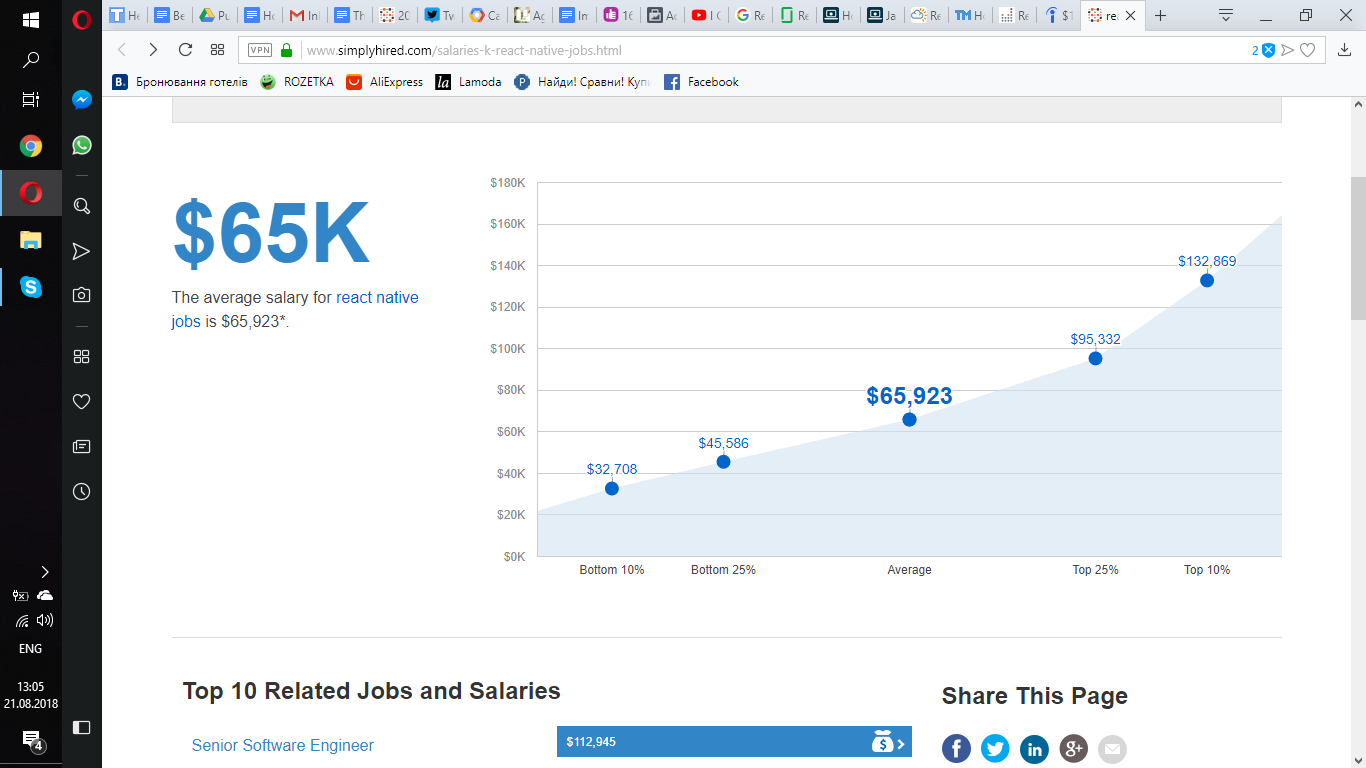Click the page vertical scrollbar thumb
The image size is (1366, 768).
point(1358,248)
